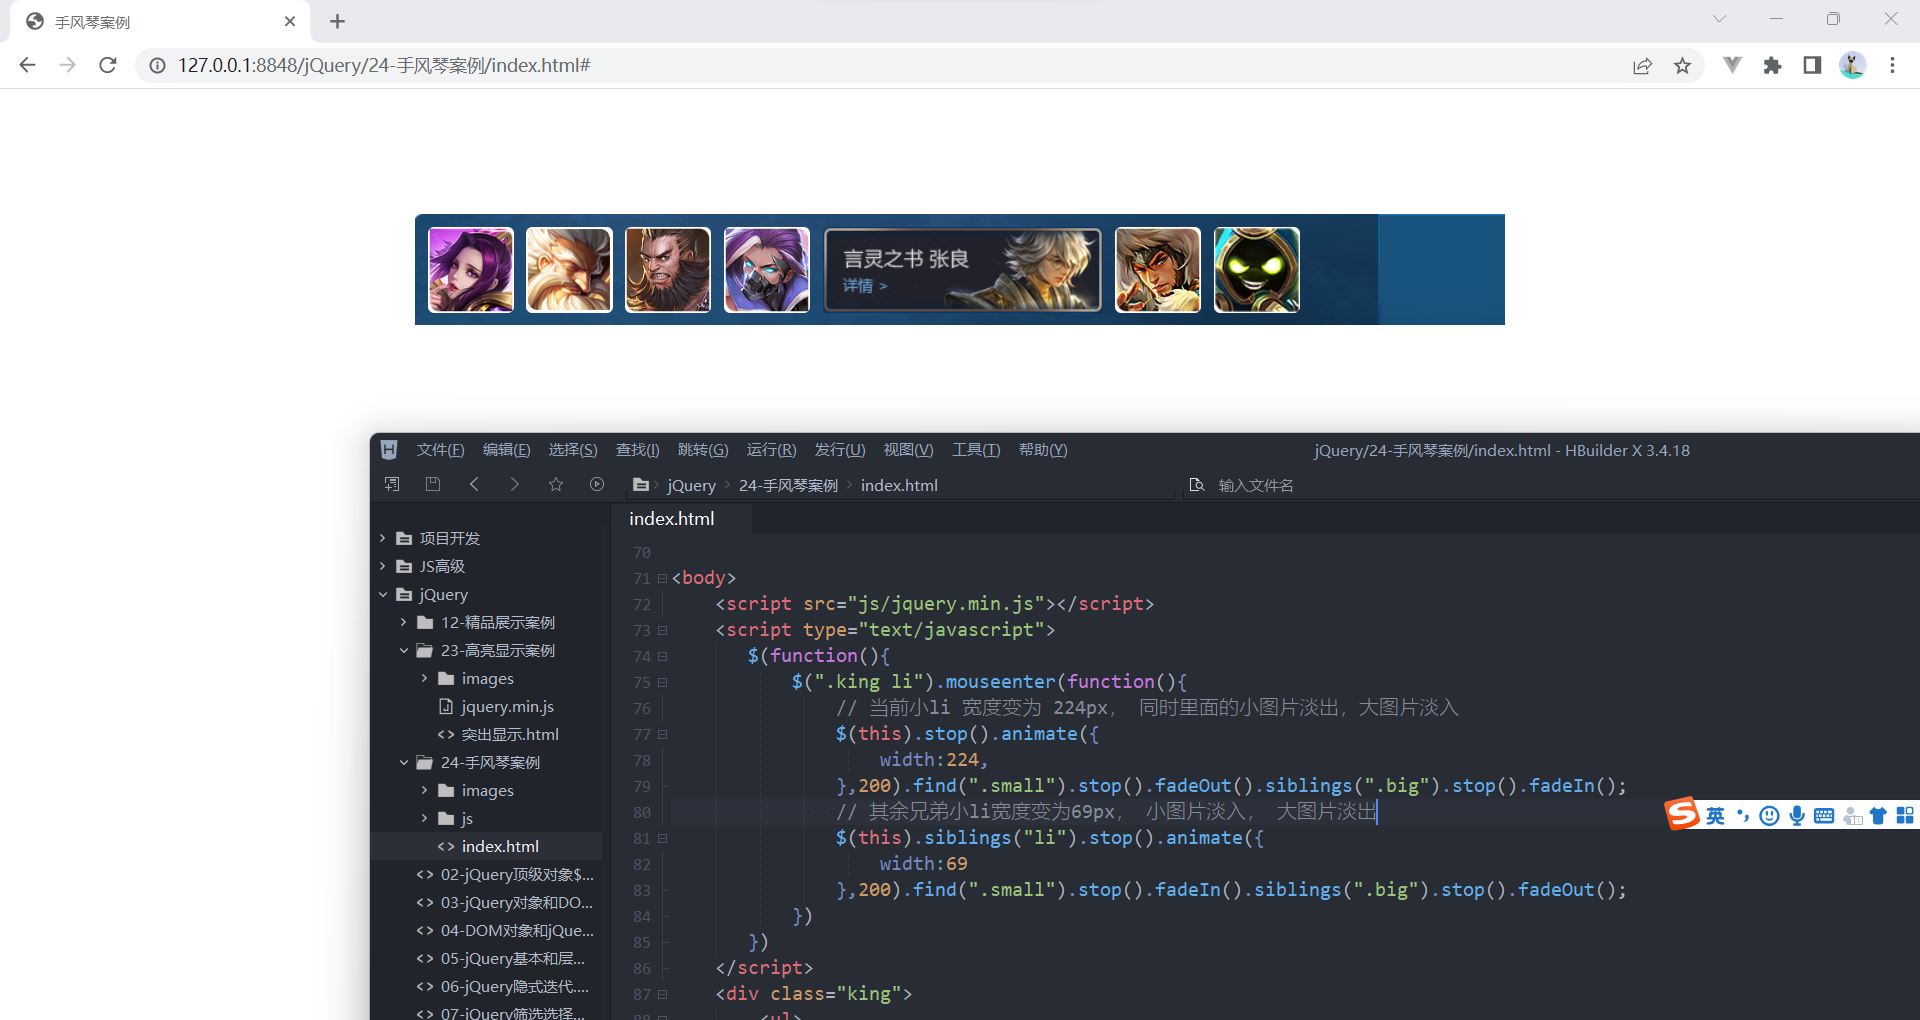1920x1020 pixels.
Task: Navigate back with HBuilder left arrow
Action: click(x=474, y=484)
